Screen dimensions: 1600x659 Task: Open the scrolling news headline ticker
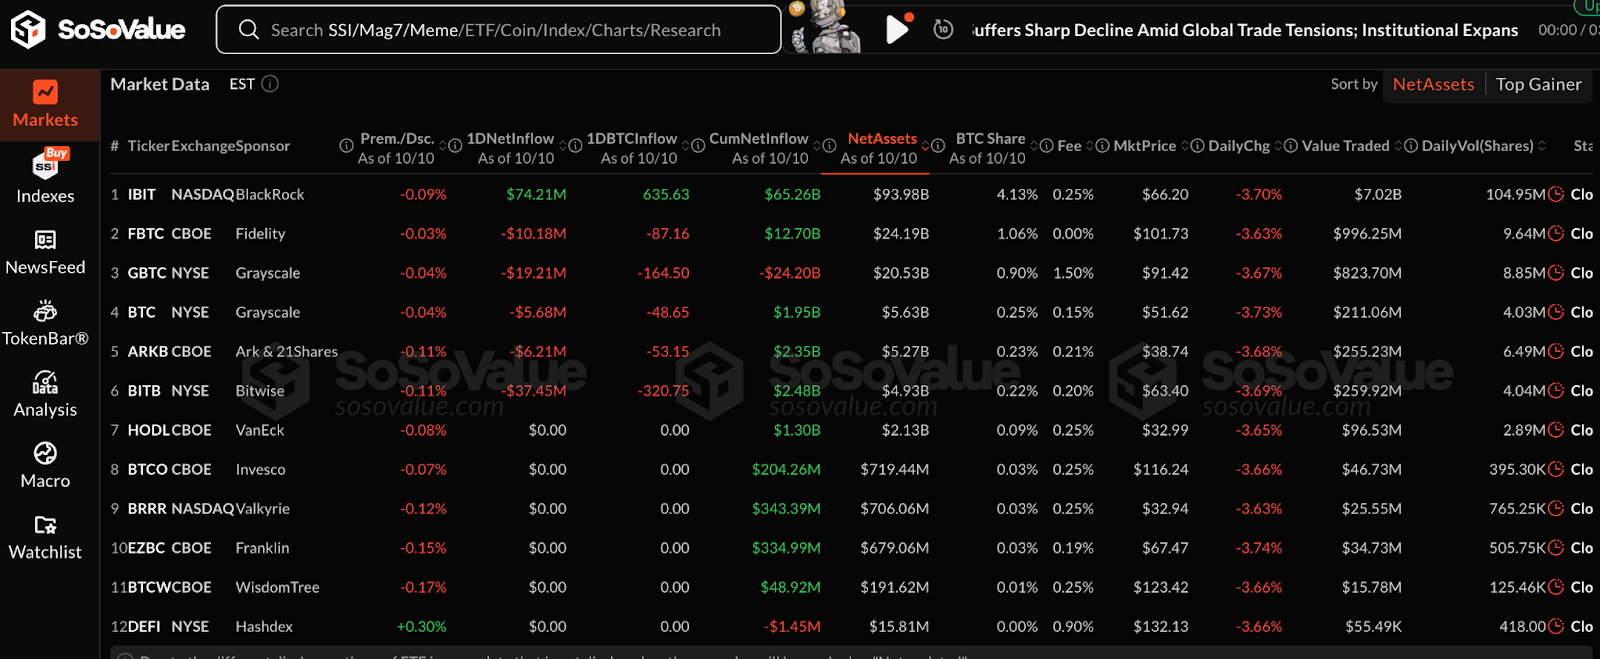(x=1246, y=30)
